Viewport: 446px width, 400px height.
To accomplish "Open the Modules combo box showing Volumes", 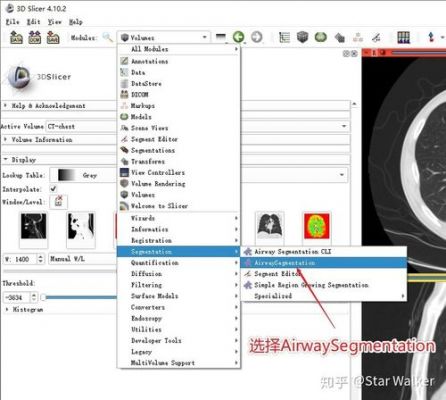I will click(x=163, y=37).
